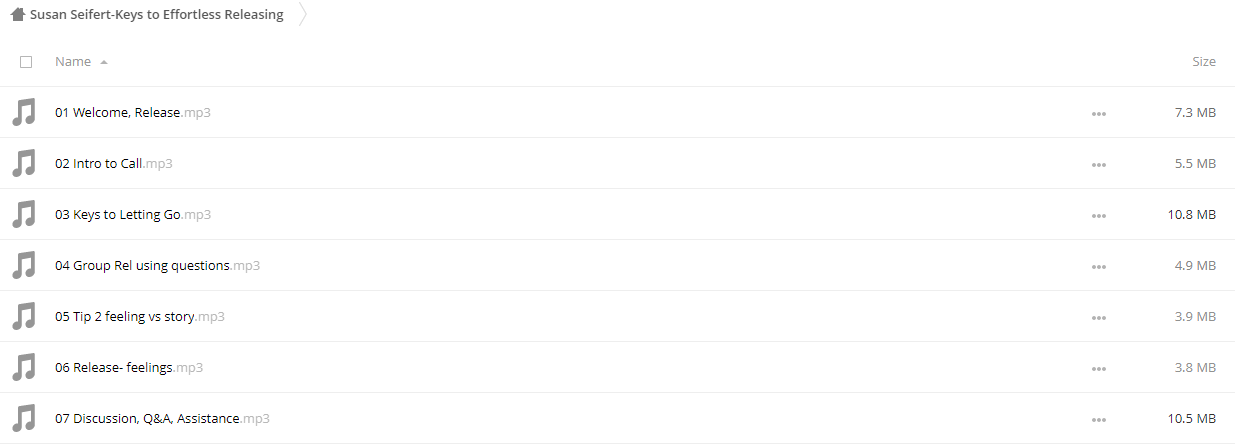1235x444 pixels.
Task: Open ellipsis menu for 05 Tip 2 feeling vs story
Action: 1099,317
